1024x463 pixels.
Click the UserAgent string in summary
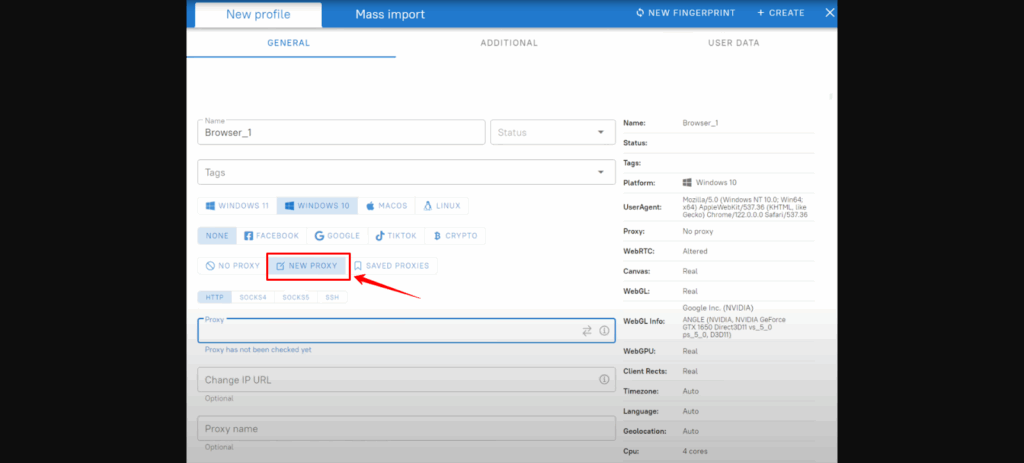pos(745,207)
